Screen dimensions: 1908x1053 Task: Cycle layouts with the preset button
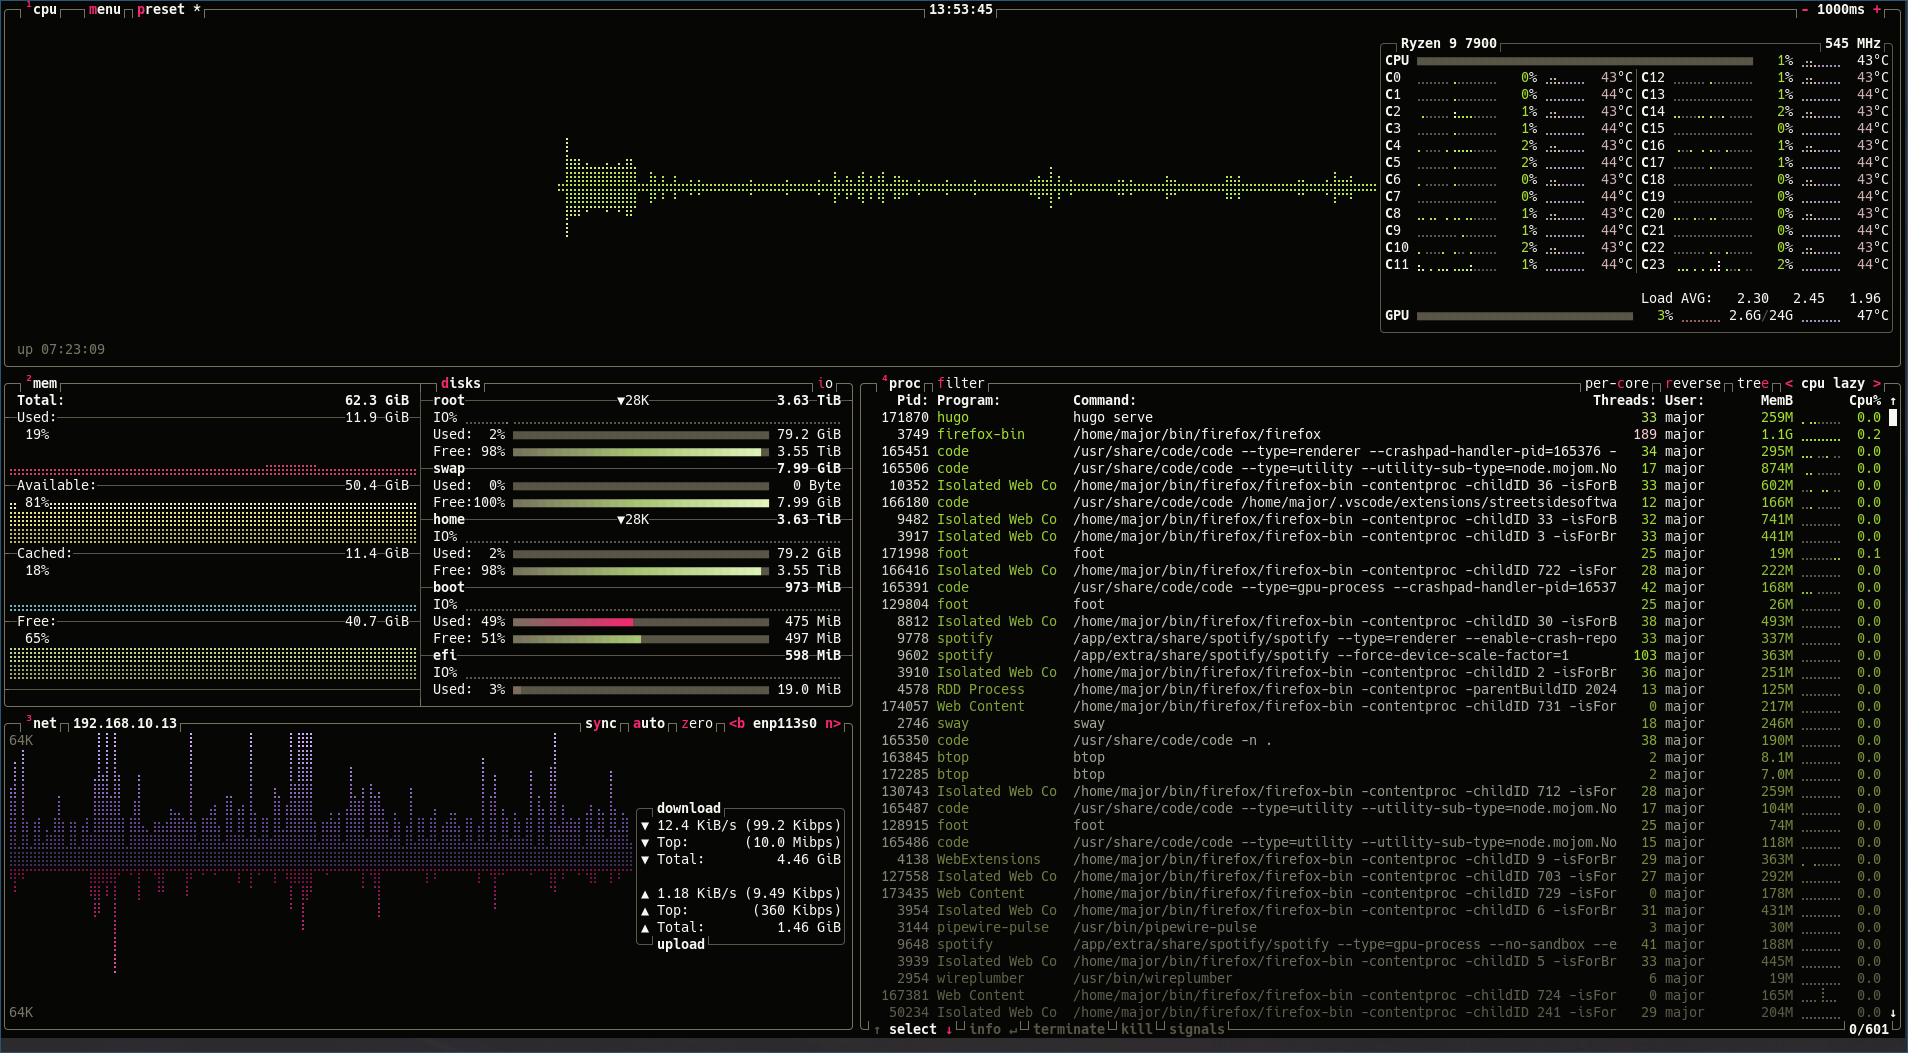[161, 10]
